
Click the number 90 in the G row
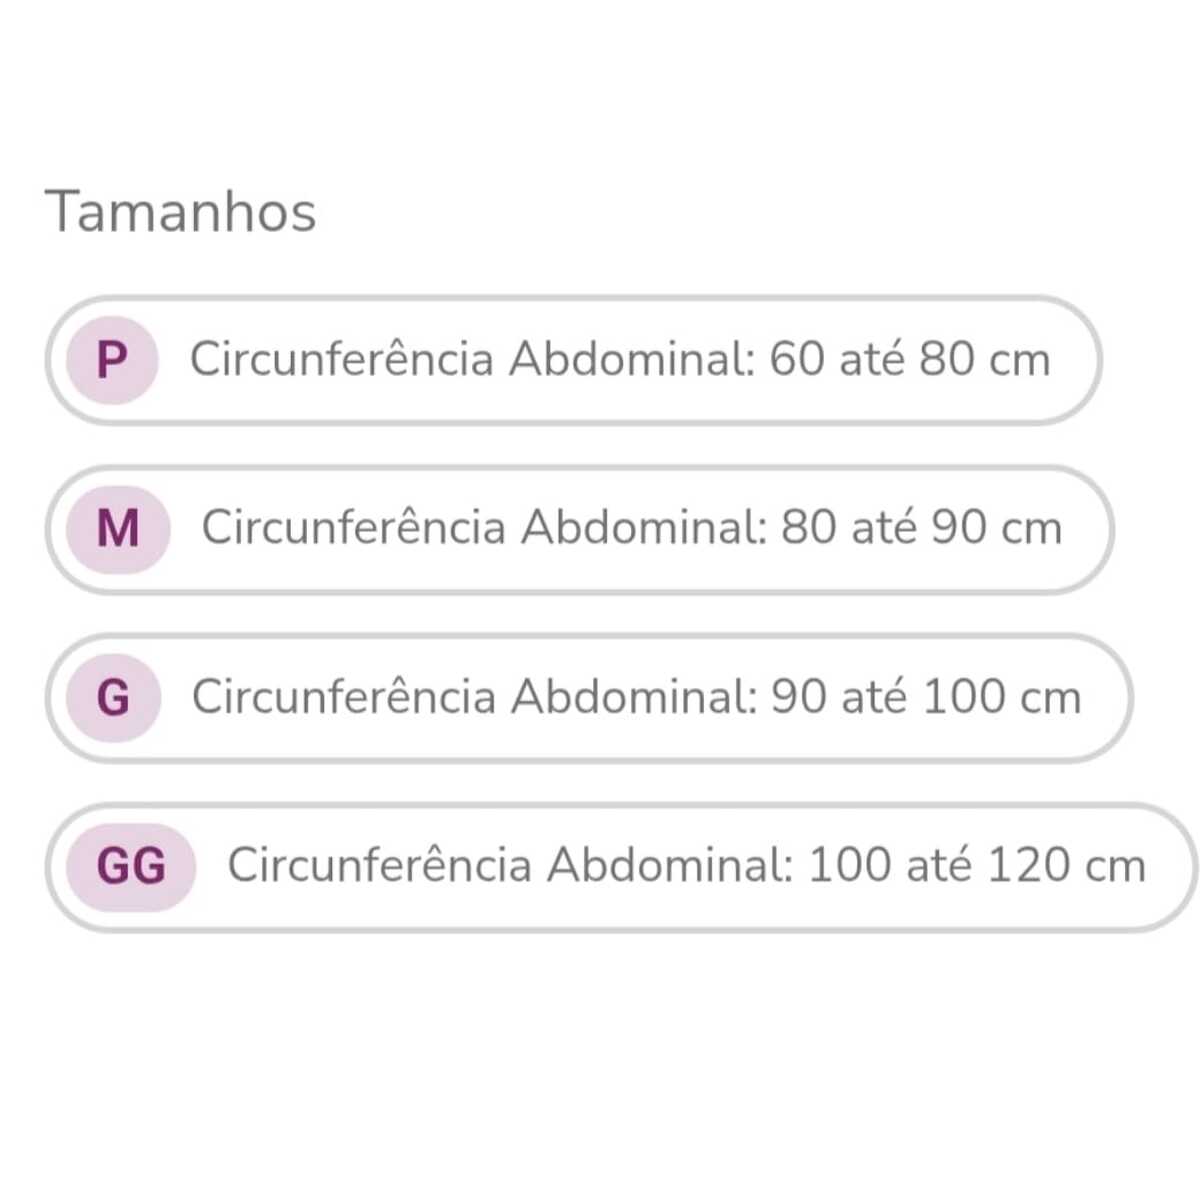coord(799,697)
